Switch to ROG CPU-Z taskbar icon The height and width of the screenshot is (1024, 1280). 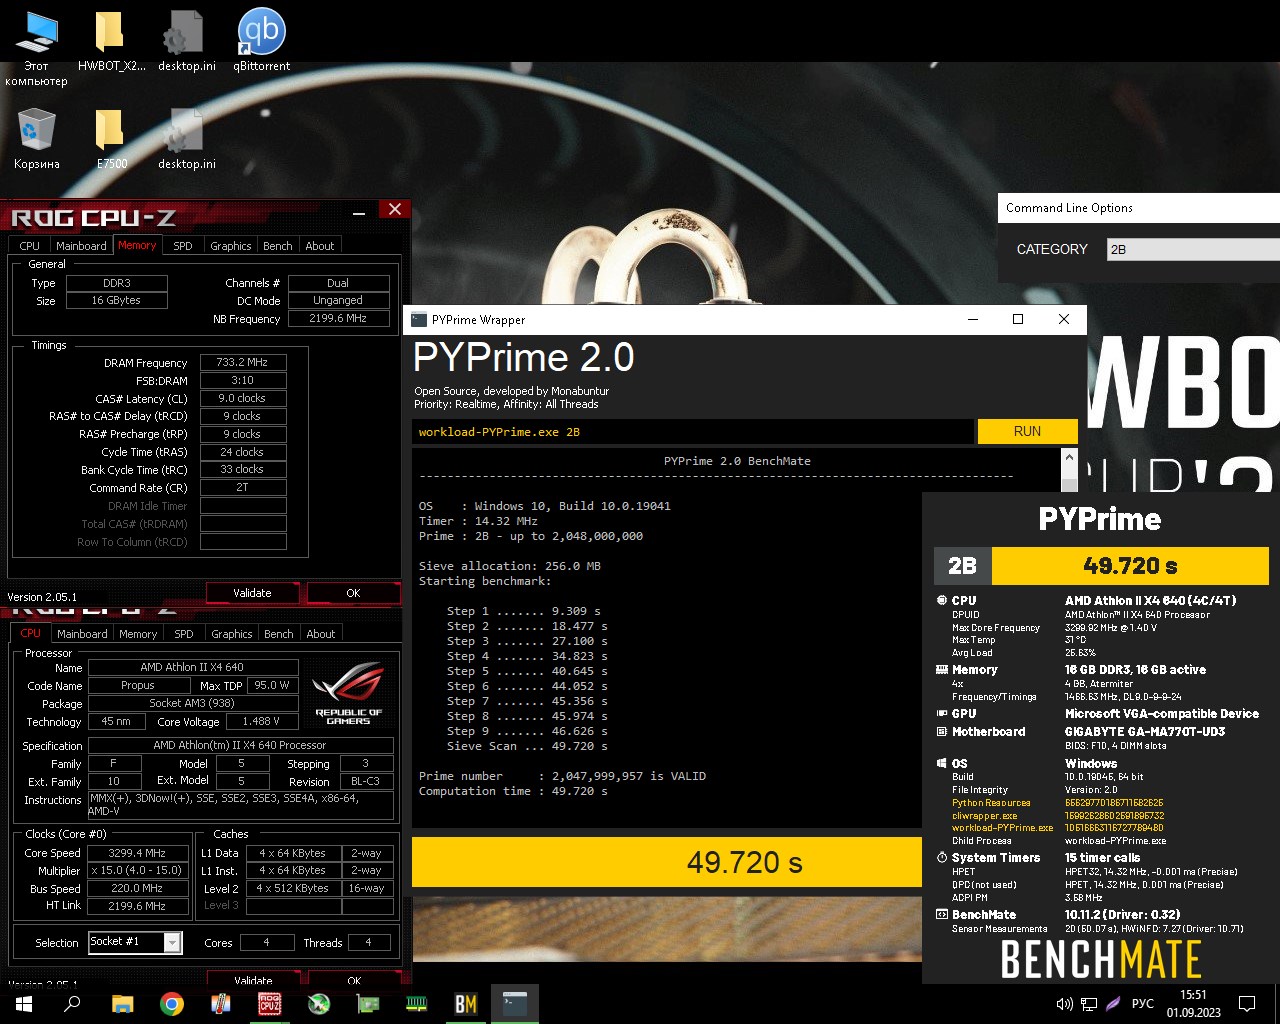pyautogui.click(x=269, y=1004)
